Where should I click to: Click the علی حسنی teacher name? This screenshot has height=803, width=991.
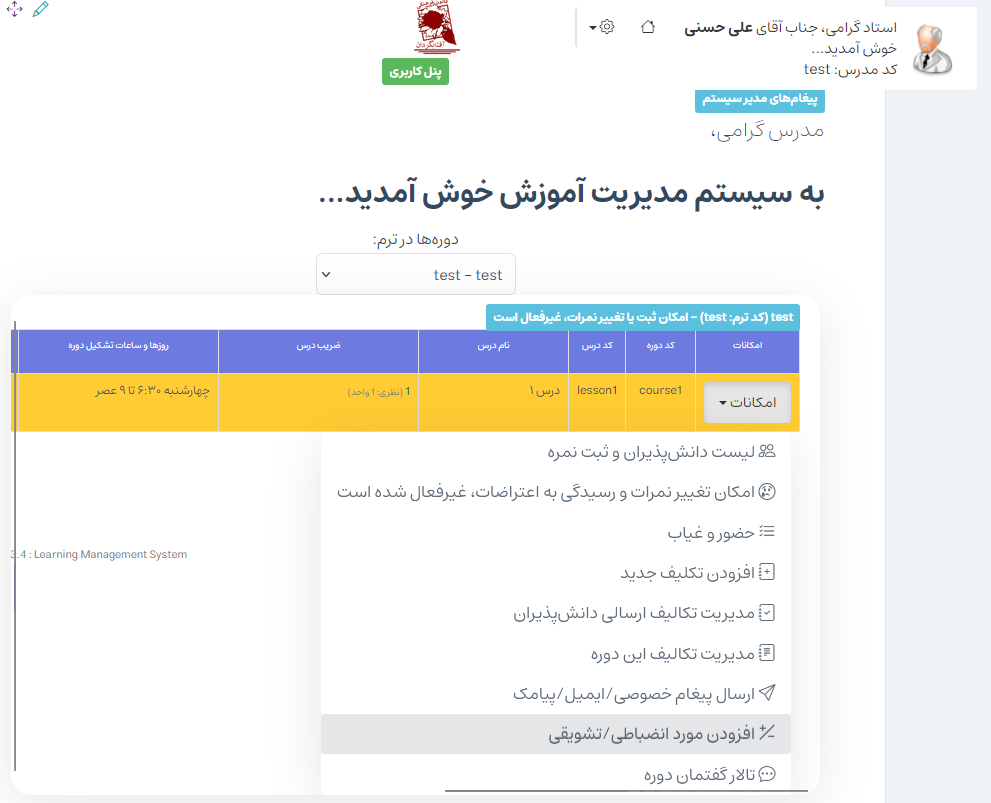click(x=718, y=28)
